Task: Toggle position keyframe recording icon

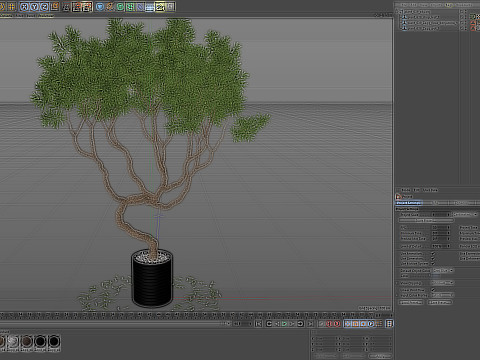Action: (x=348, y=324)
